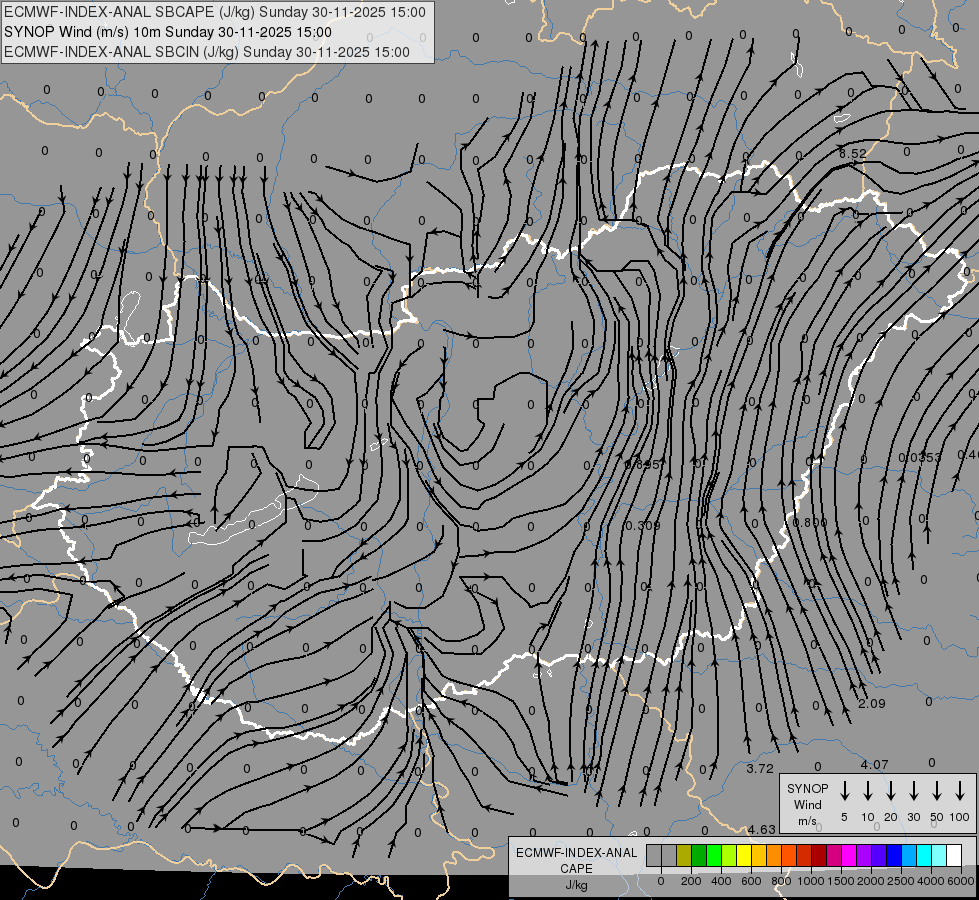Click the 'SYNOP' word in wind legend
This screenshot has height=900, width=979.
(807, 789)
